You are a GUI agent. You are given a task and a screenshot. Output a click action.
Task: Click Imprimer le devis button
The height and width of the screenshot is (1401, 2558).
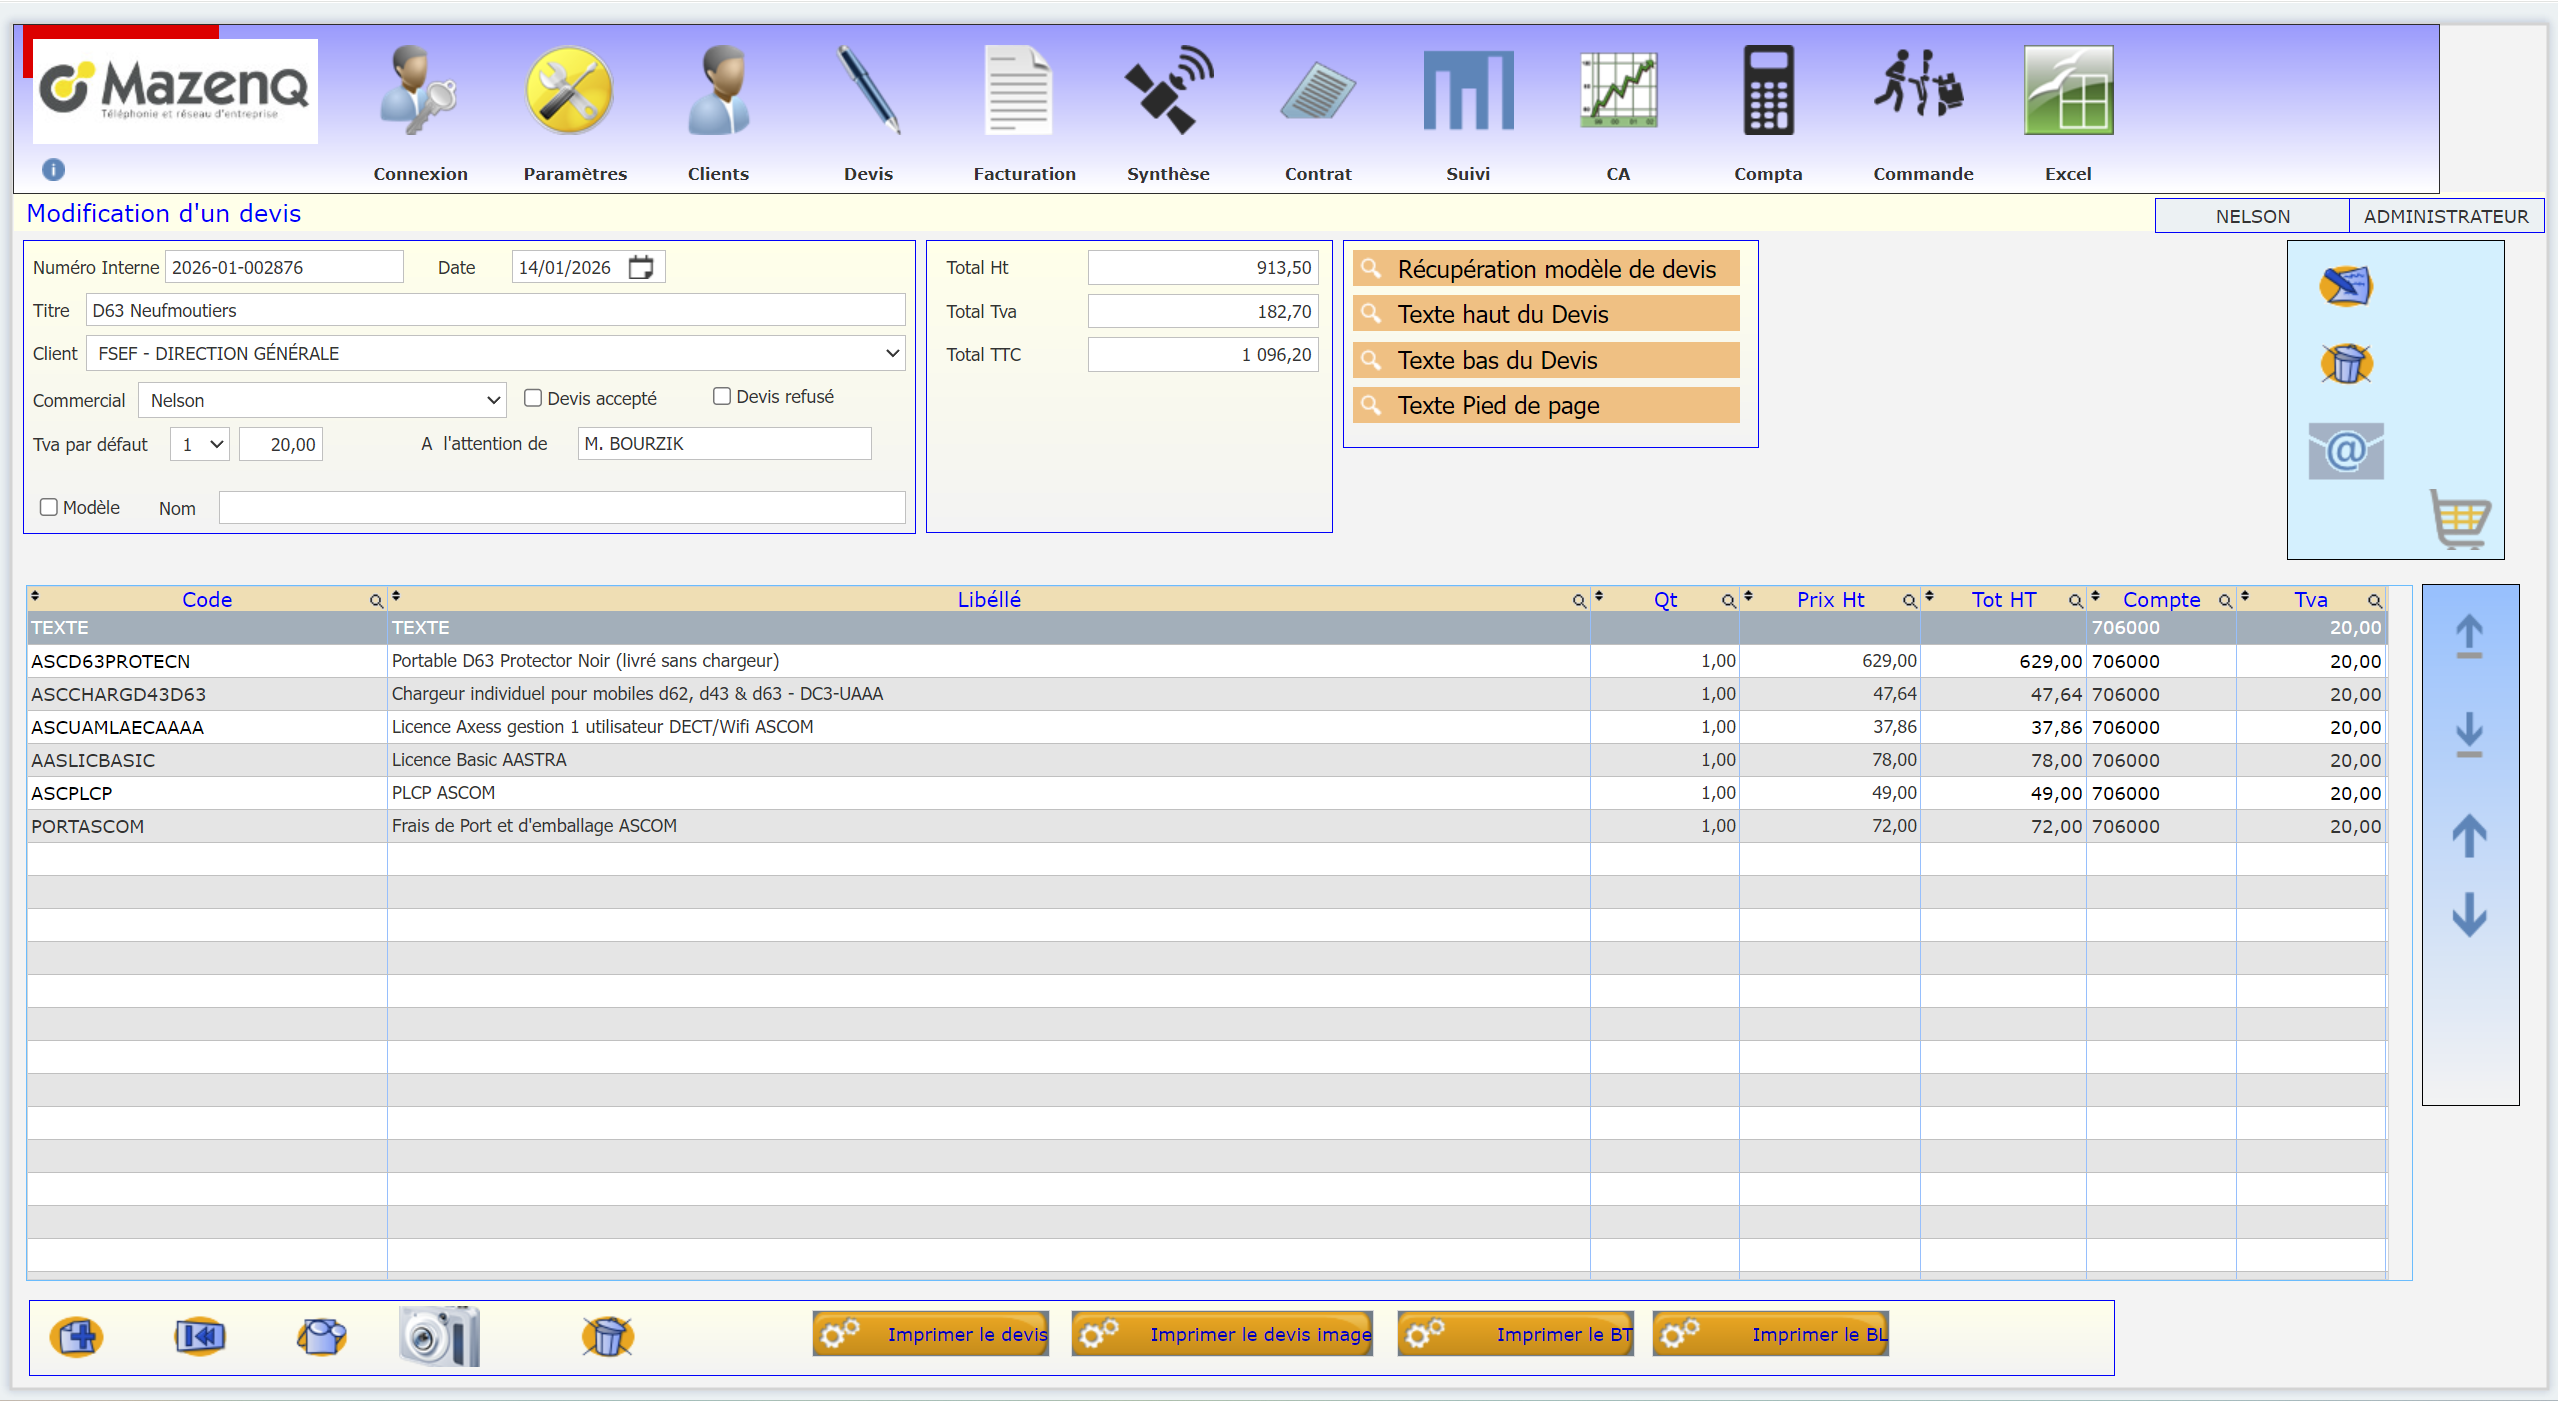tap(930, 1334)
